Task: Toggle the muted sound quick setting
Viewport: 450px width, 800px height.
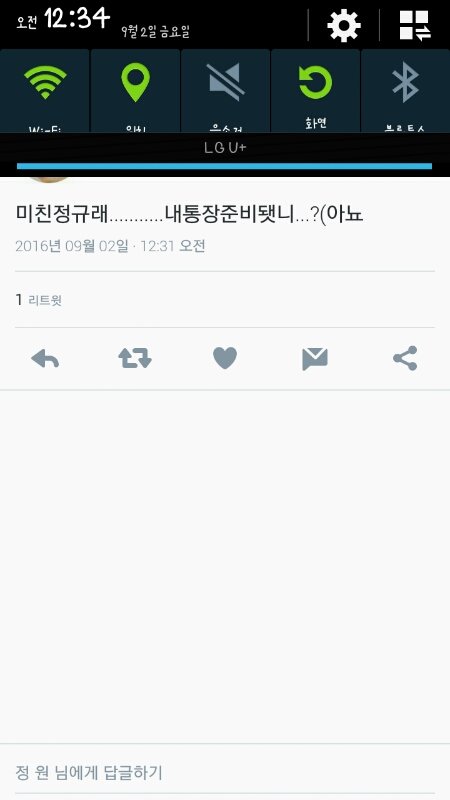Action: point(226,91)
